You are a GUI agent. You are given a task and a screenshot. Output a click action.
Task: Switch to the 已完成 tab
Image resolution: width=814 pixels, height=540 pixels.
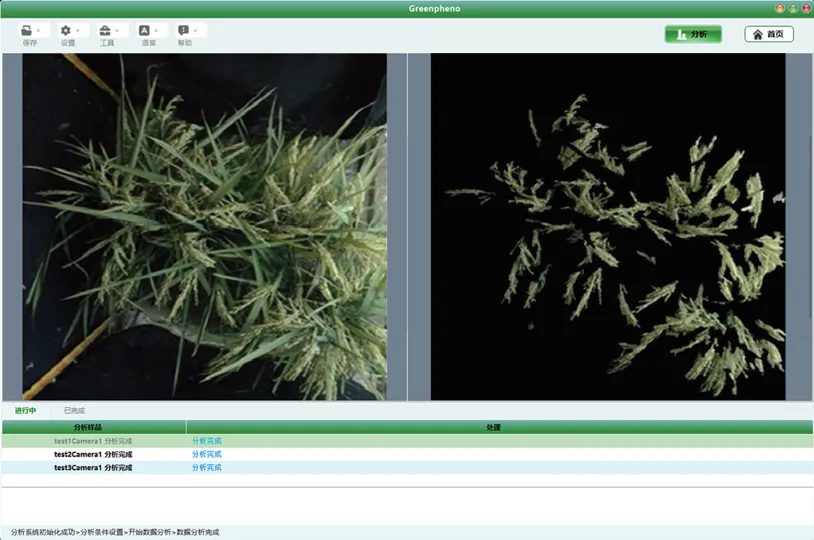[x=75, y=410]
